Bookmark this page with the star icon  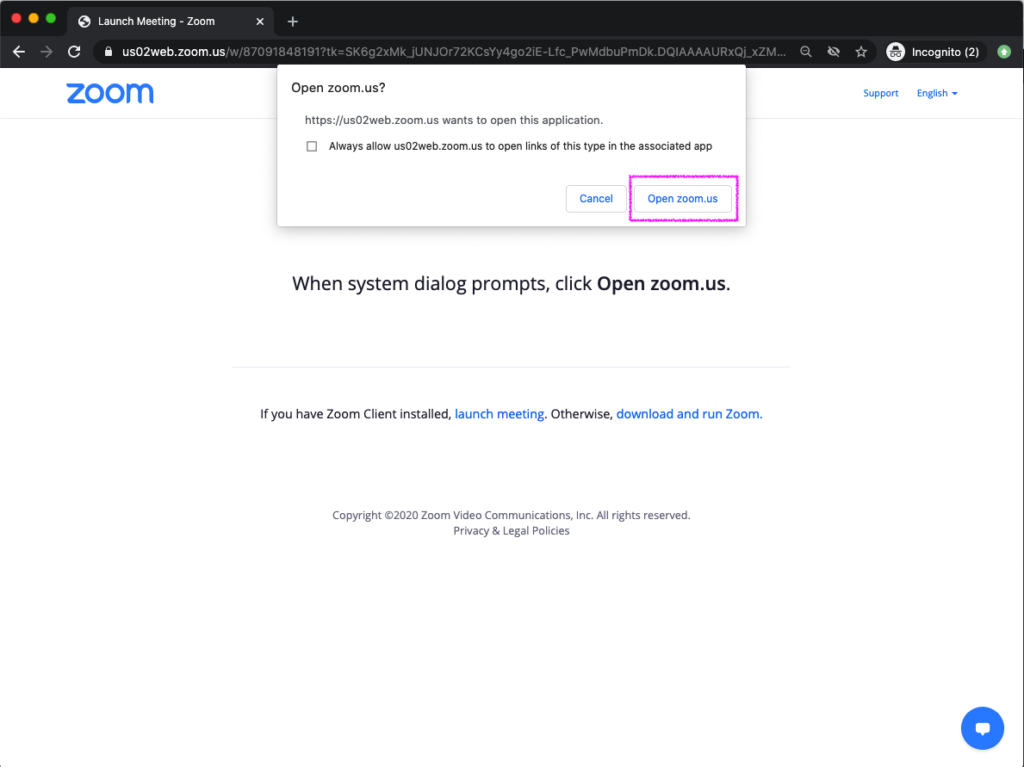tap(860, 52)
